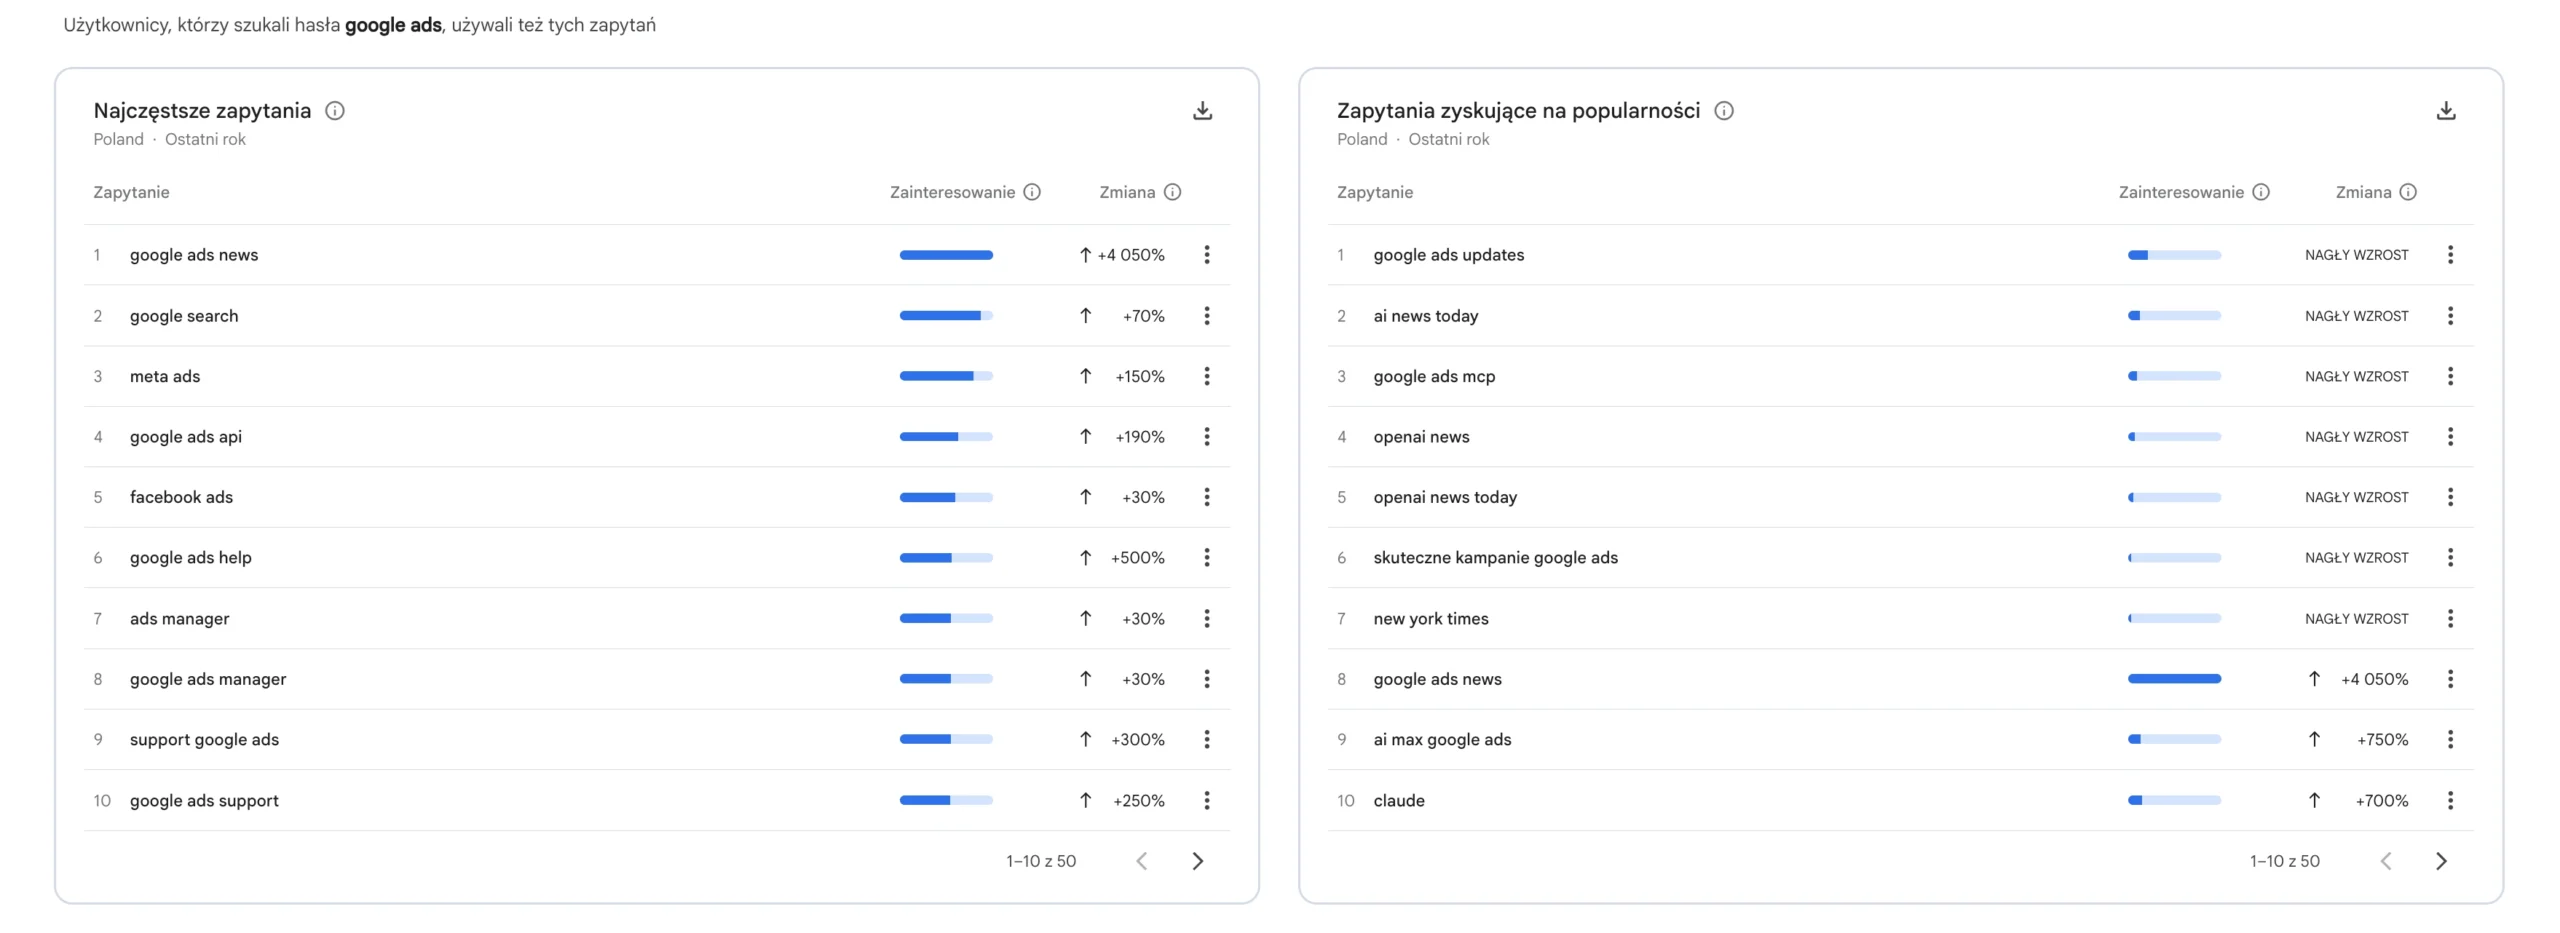The width and height of the screenshot is (2560, 933).
Task: Go to previous page of Najczęstsze zapytania
Action: click(x=1142, y=861)
